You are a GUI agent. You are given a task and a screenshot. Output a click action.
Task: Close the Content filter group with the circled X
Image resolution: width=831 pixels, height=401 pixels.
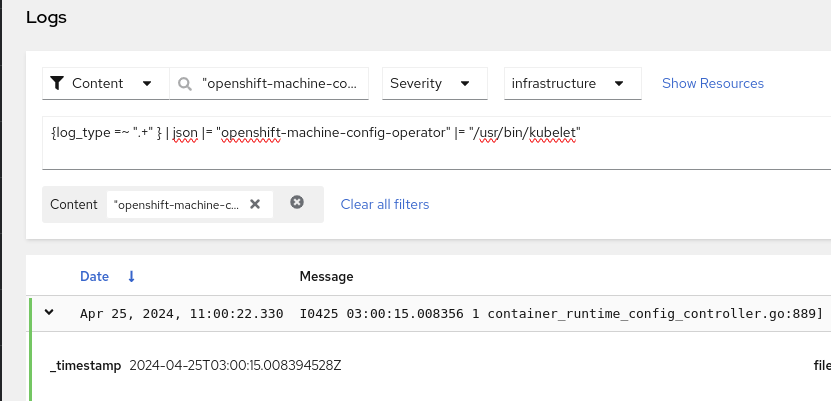tap(297, 202)
